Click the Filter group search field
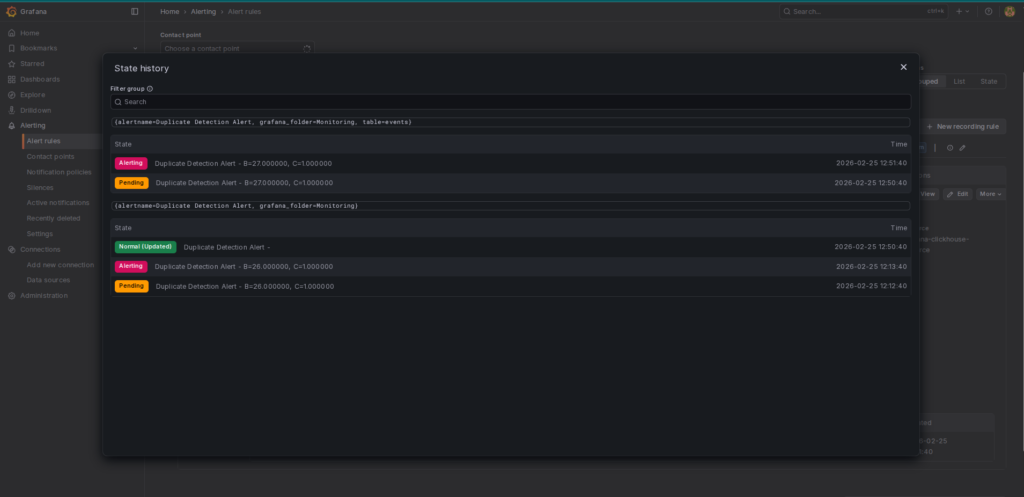1024x497 pixels. click(510, 102)
